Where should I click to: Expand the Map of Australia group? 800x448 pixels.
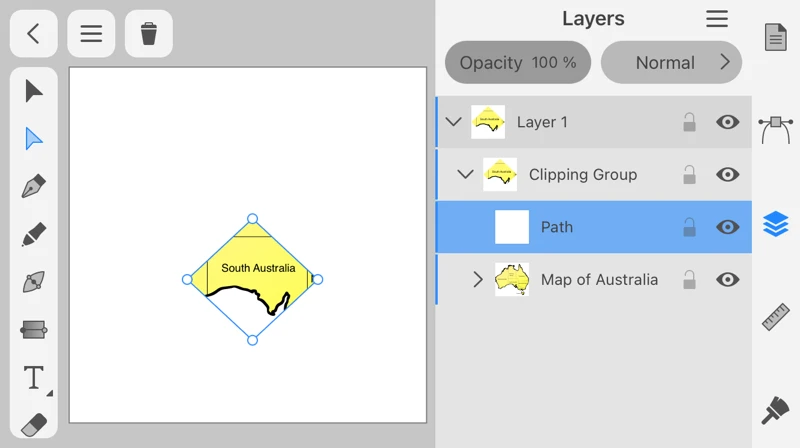[x=478, y=280]
